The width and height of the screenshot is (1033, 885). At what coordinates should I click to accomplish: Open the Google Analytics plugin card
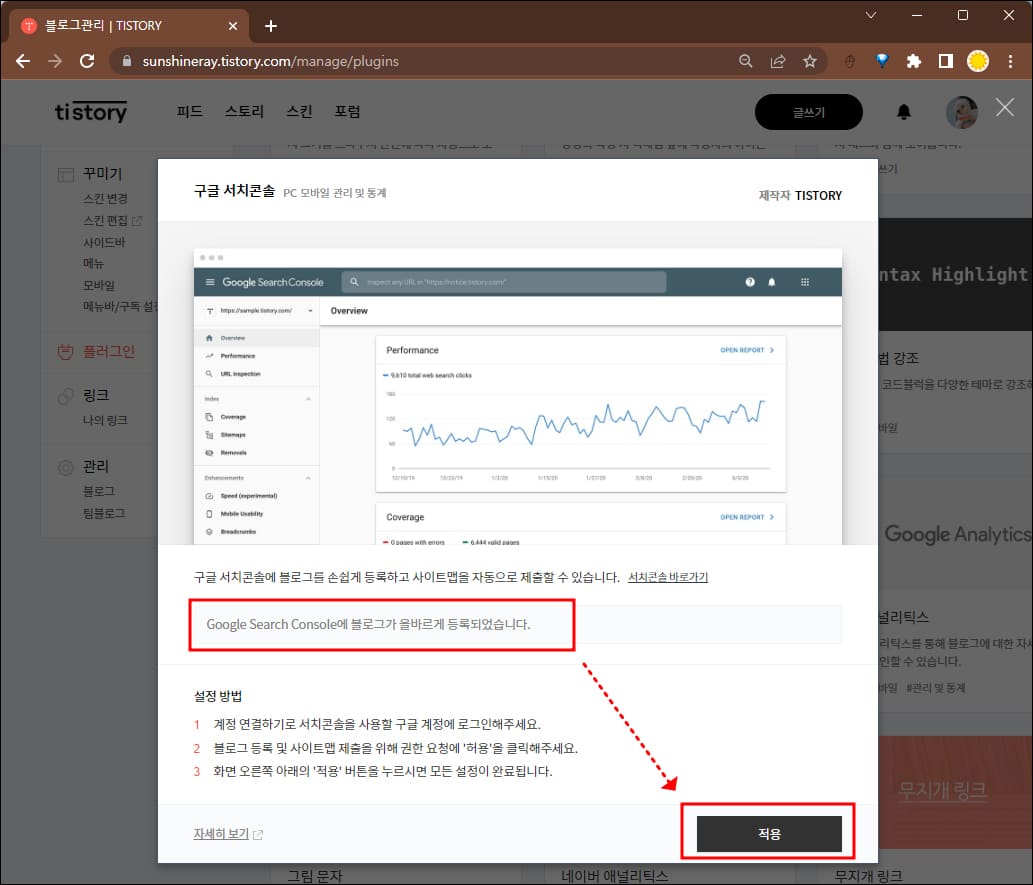point(956,534)
